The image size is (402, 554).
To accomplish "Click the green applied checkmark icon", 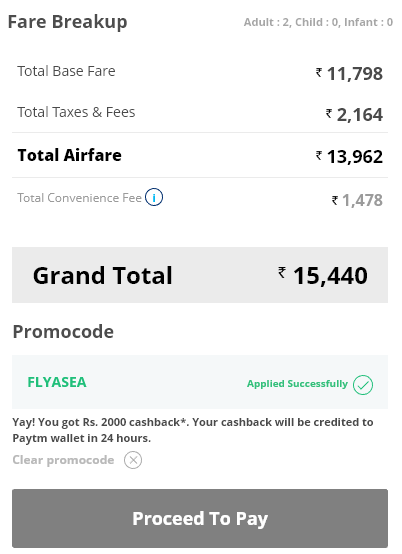I will (363, 385).
